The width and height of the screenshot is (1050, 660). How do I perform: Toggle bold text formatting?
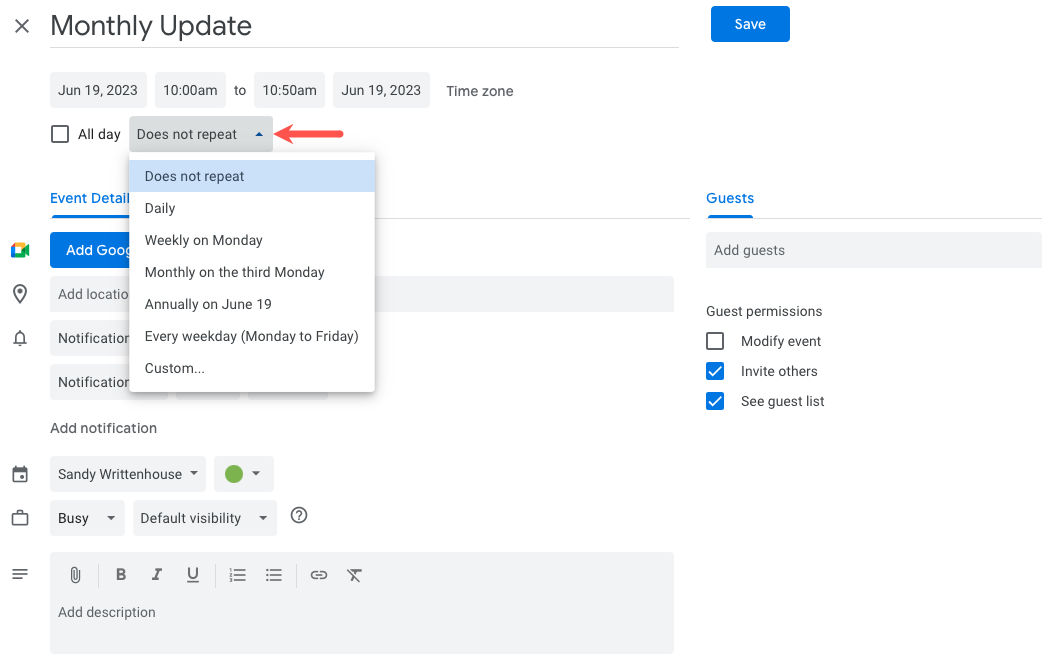point(121,574)
